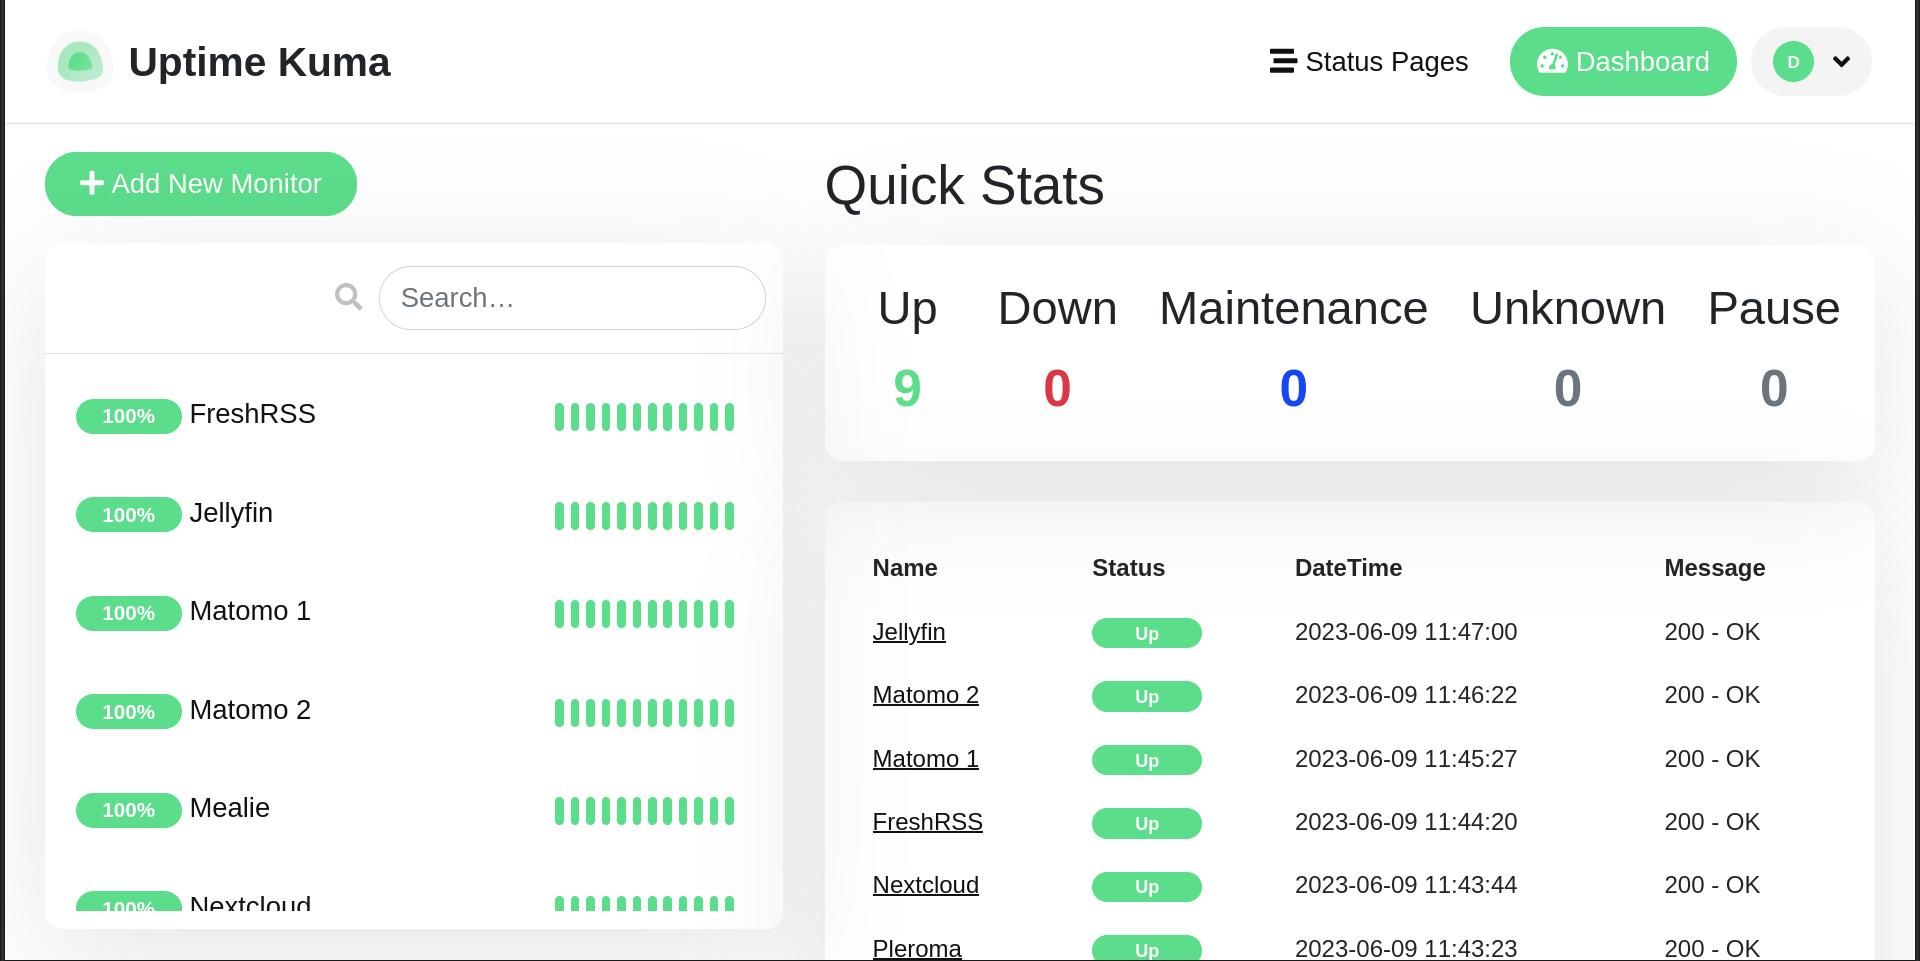Open Nextcloud link in events table

click(926, 885)
